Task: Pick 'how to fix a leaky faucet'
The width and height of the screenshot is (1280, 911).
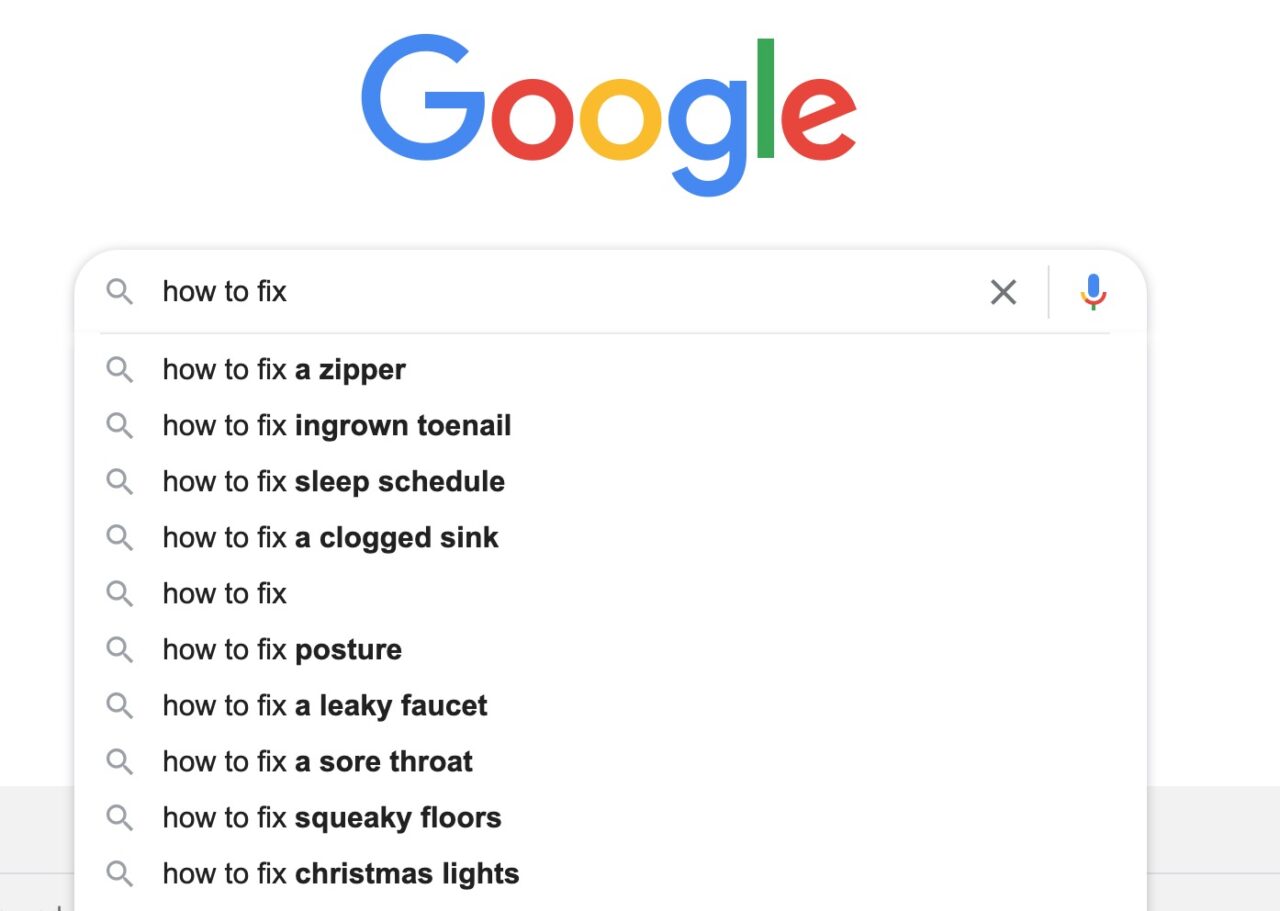Action: point(610,706)
